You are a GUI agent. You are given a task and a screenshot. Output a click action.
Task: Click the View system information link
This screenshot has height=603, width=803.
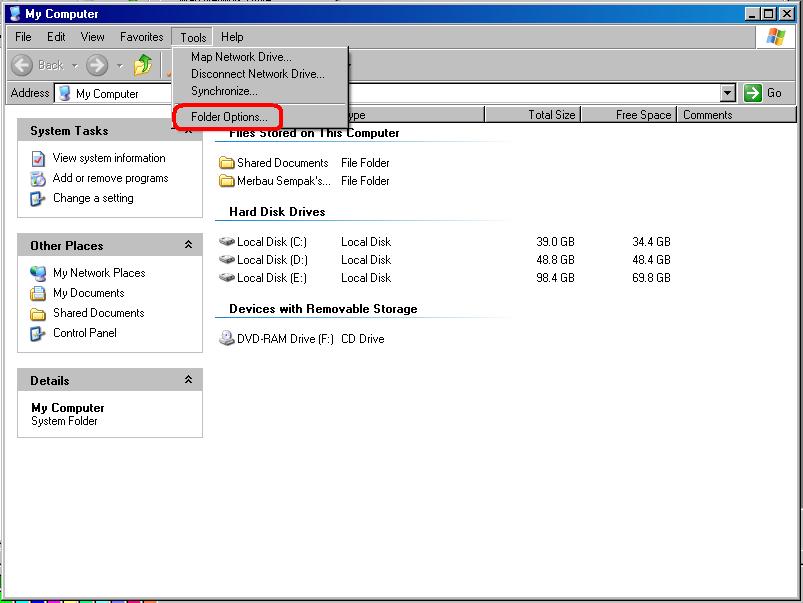tap(109, 158)
